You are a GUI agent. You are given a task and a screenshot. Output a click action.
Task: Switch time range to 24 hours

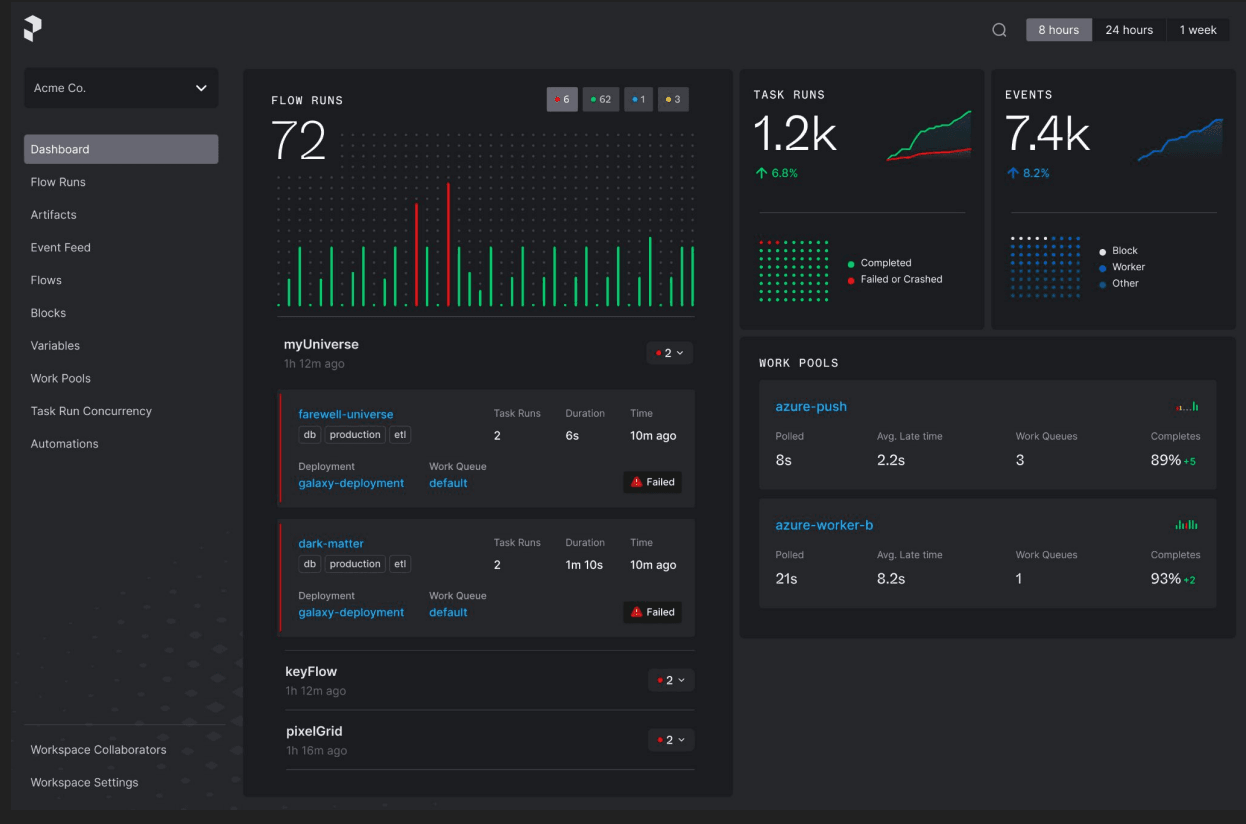point(1129,30)
